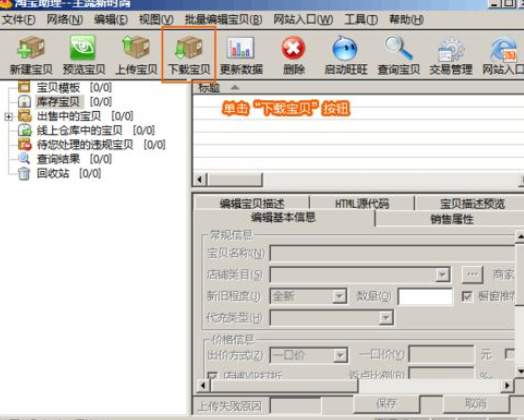Open the 出价方式 dropdown
Image resolution: width=524 pixels, height=420 pixels.
click(340, 356)
